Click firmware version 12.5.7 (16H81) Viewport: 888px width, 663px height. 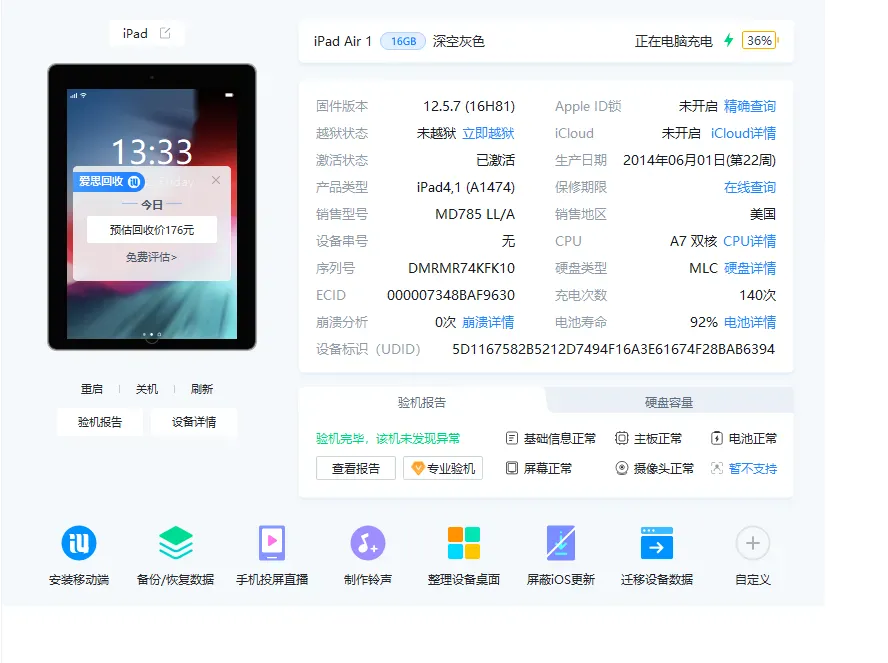point(469,106)
